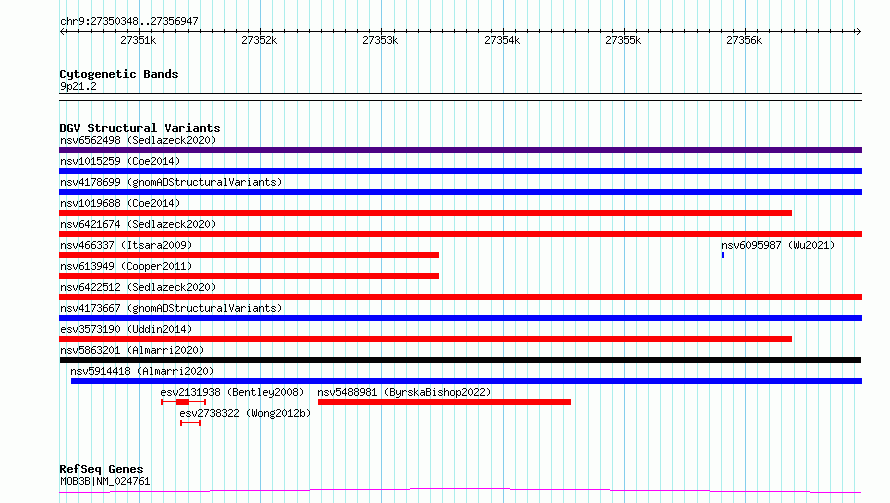This screenshot has height=503, width=890.
Task: Click the red nsv6421674 variant bar
Action: pyautogui.click(x=460, y=234)
